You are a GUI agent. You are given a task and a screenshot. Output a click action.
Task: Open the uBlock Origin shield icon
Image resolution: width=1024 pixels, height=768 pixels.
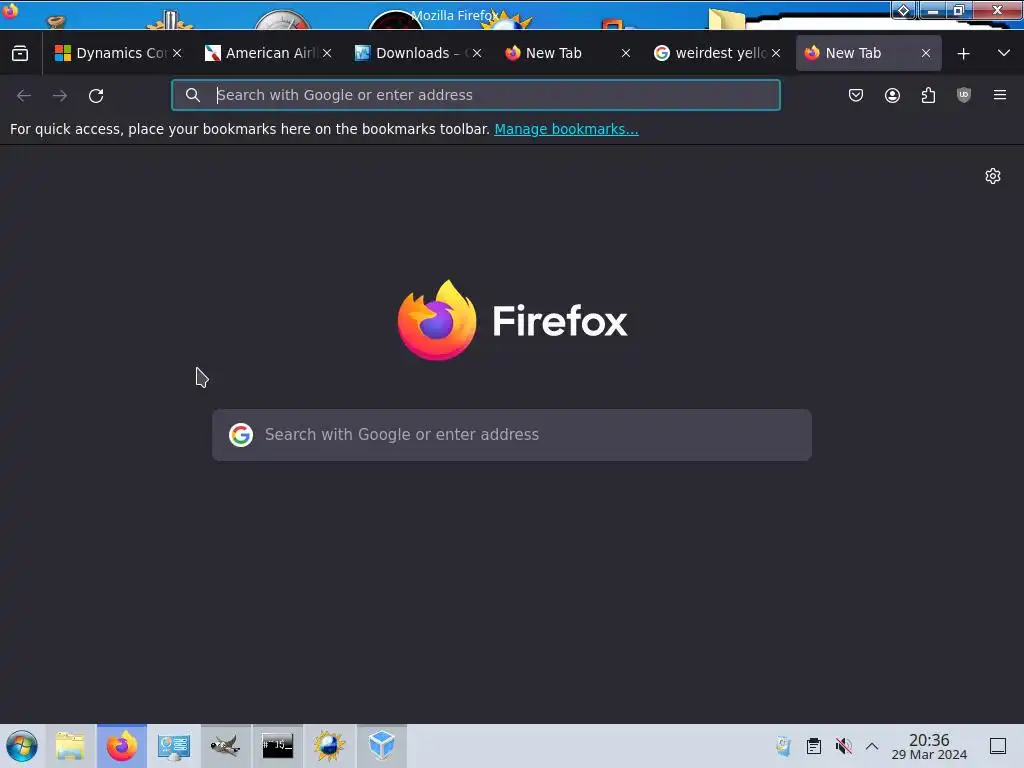(964, 95)
